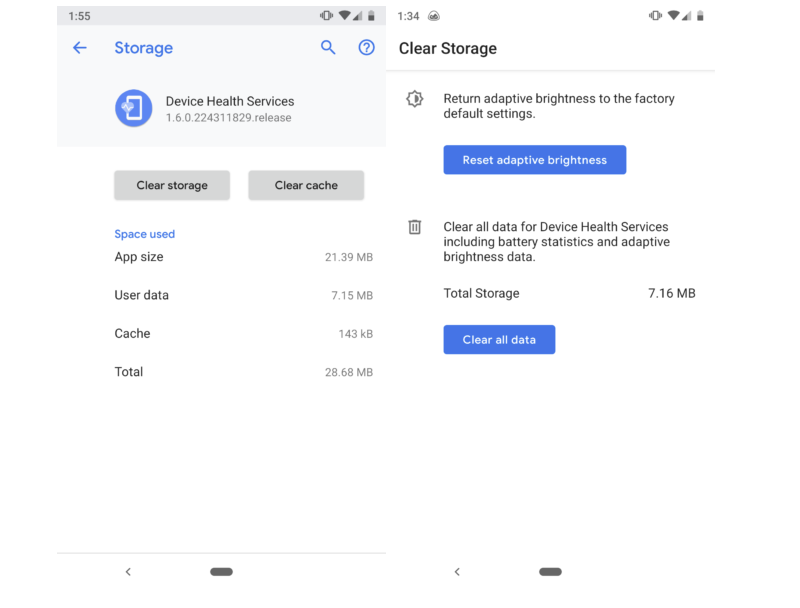Open the help icon in Storage header

(x=366, y=47)
